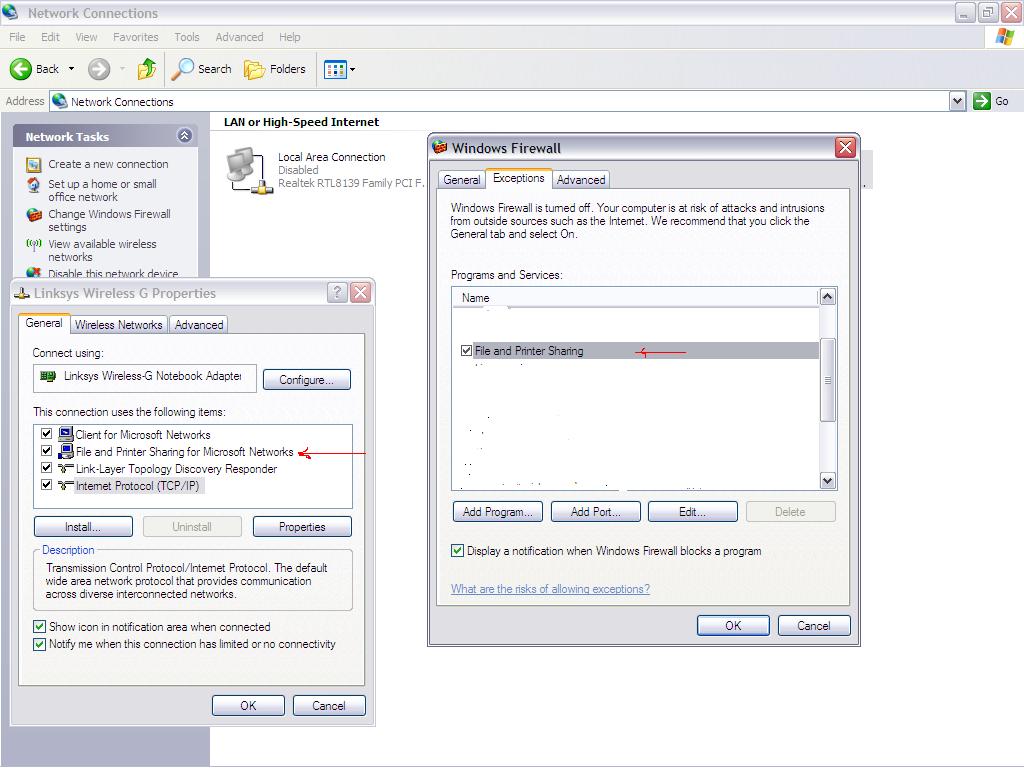Toggle Show icon in notification area
1024x768 pixels.
point(39,627)
